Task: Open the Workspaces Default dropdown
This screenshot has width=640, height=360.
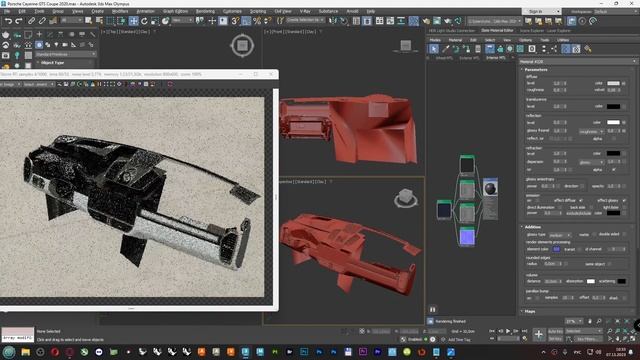Action: pos(617,11)
